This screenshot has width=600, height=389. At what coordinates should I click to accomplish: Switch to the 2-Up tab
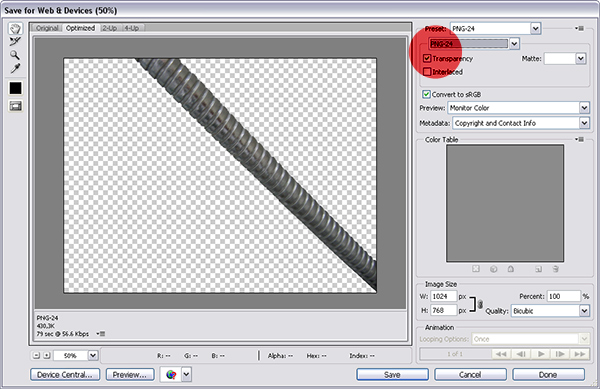click(x=109, y=28)
